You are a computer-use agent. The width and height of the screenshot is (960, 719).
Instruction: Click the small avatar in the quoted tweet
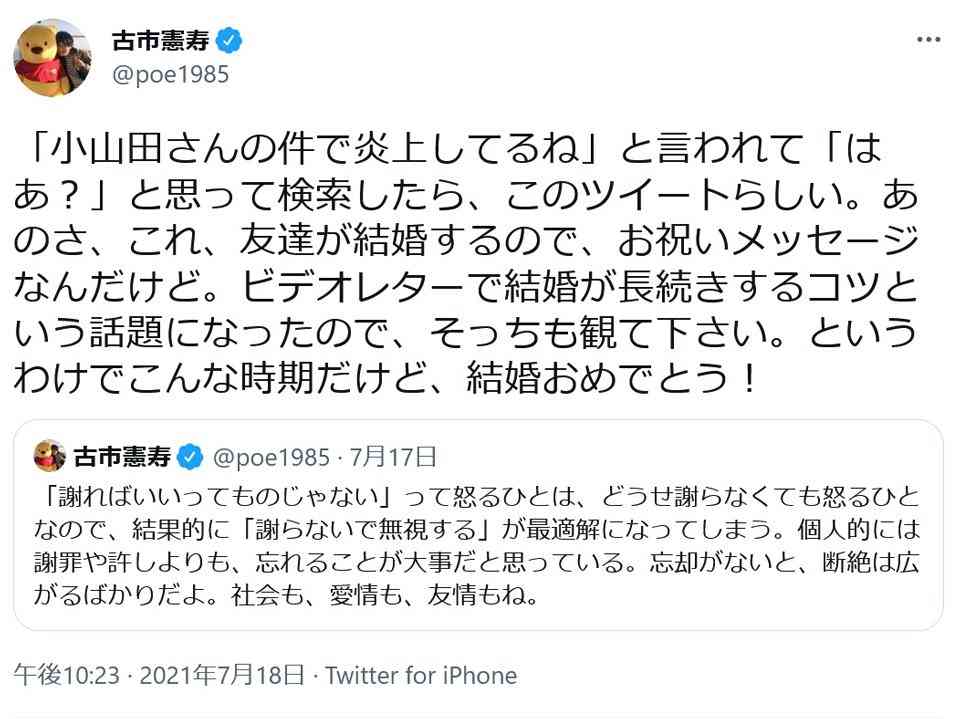pyautogui.click(x=49, y=457)
